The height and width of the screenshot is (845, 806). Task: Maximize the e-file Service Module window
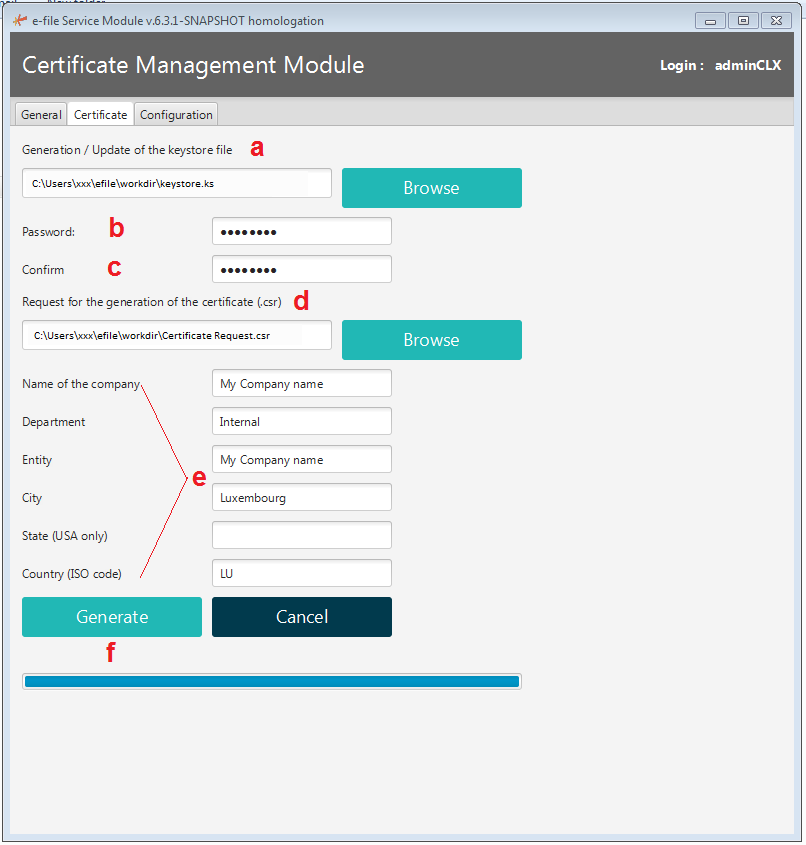743,20
